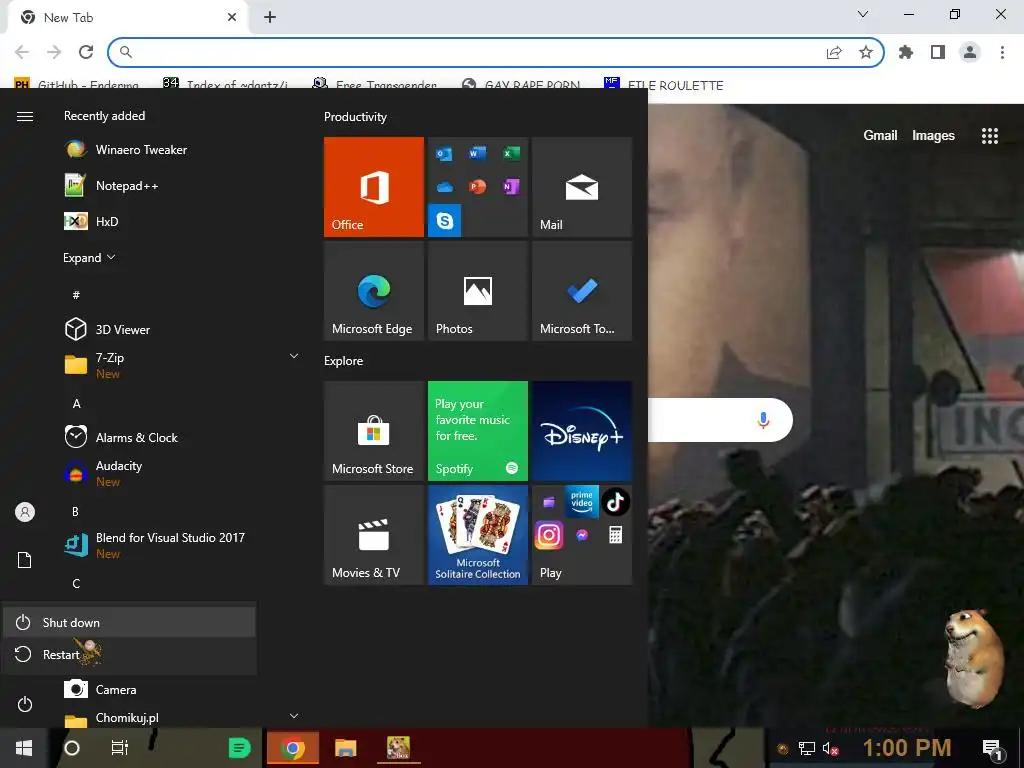The image size is (1024, 768).
Task: Click the Power icon in Start sidebar
Action: [x=25, y=704]
